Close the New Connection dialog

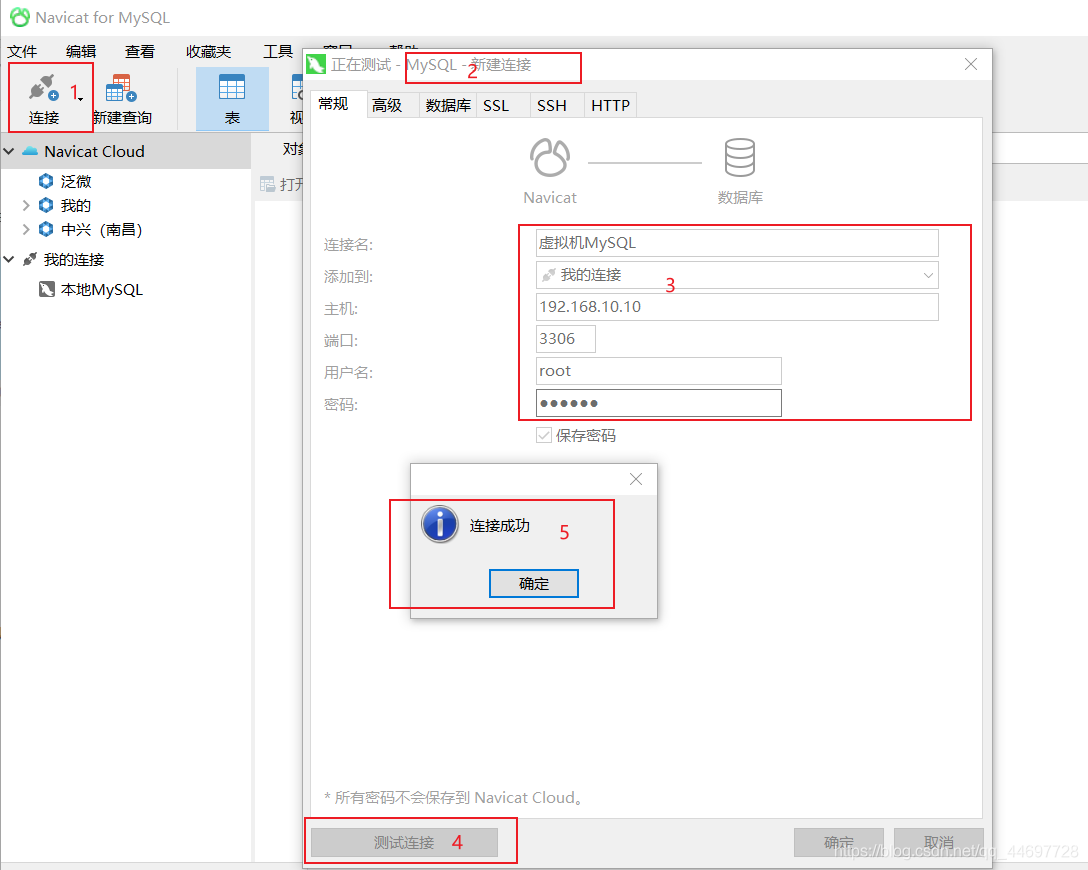(x=971, y=65)
